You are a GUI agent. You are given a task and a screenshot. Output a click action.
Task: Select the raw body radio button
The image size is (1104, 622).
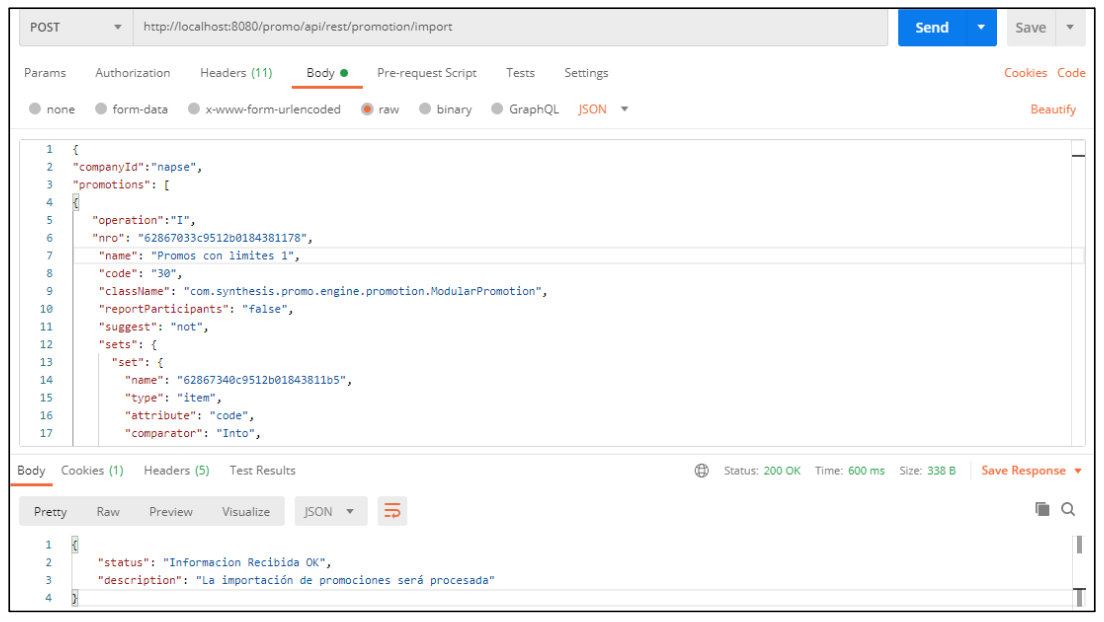pyautogui.click(x=367, y=109)
